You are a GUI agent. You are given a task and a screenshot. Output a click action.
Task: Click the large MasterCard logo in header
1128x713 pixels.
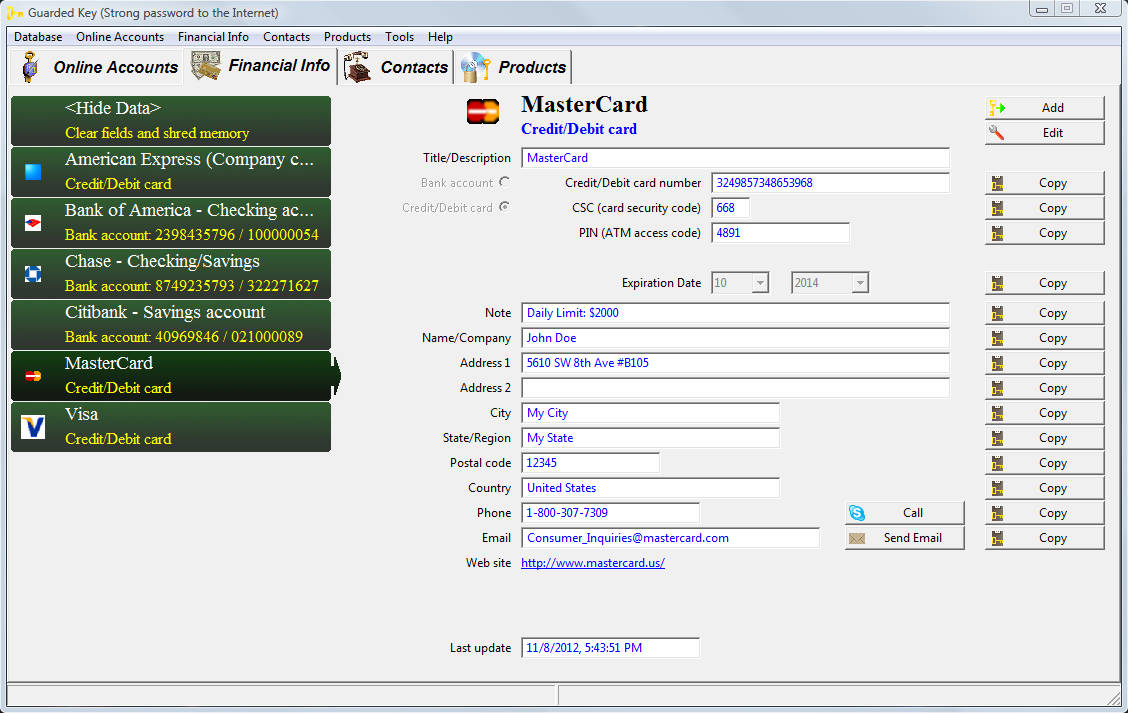pos(483,112)
